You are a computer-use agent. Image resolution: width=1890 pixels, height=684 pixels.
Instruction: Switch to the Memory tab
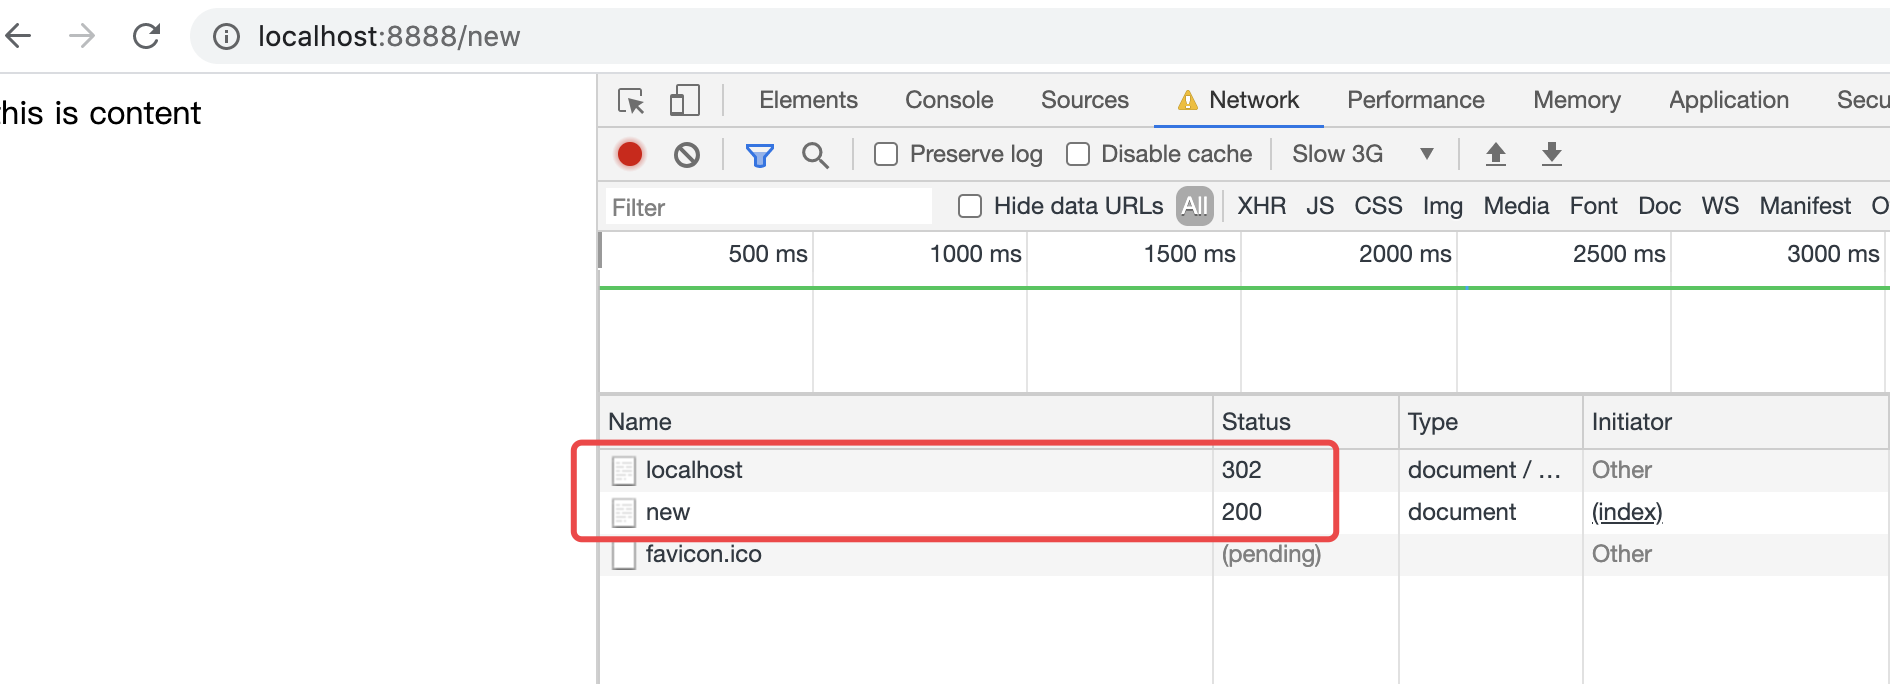[x=1576, y=100]
